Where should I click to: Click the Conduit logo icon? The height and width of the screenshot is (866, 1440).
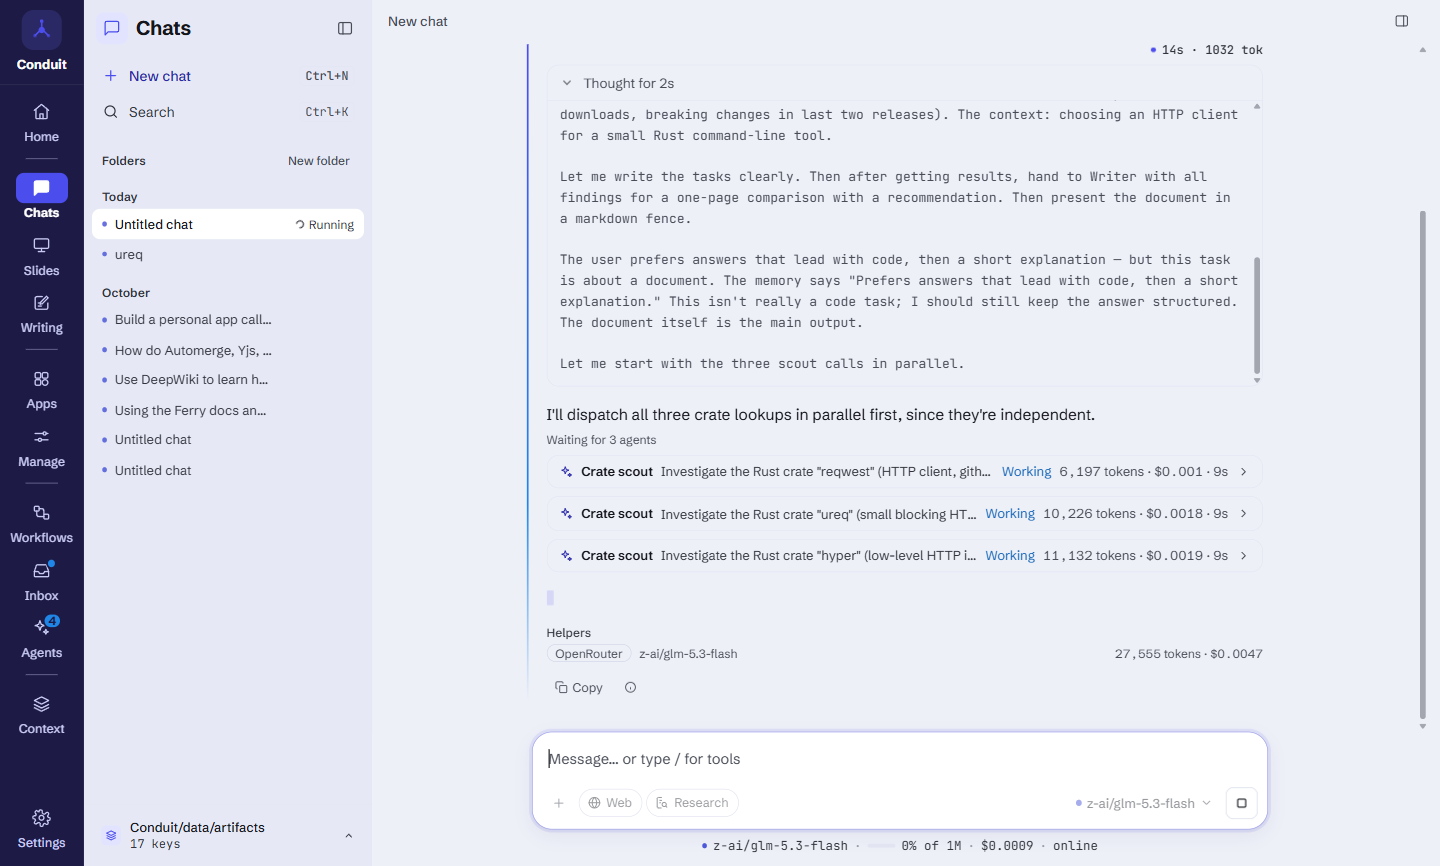click(41, 30)
